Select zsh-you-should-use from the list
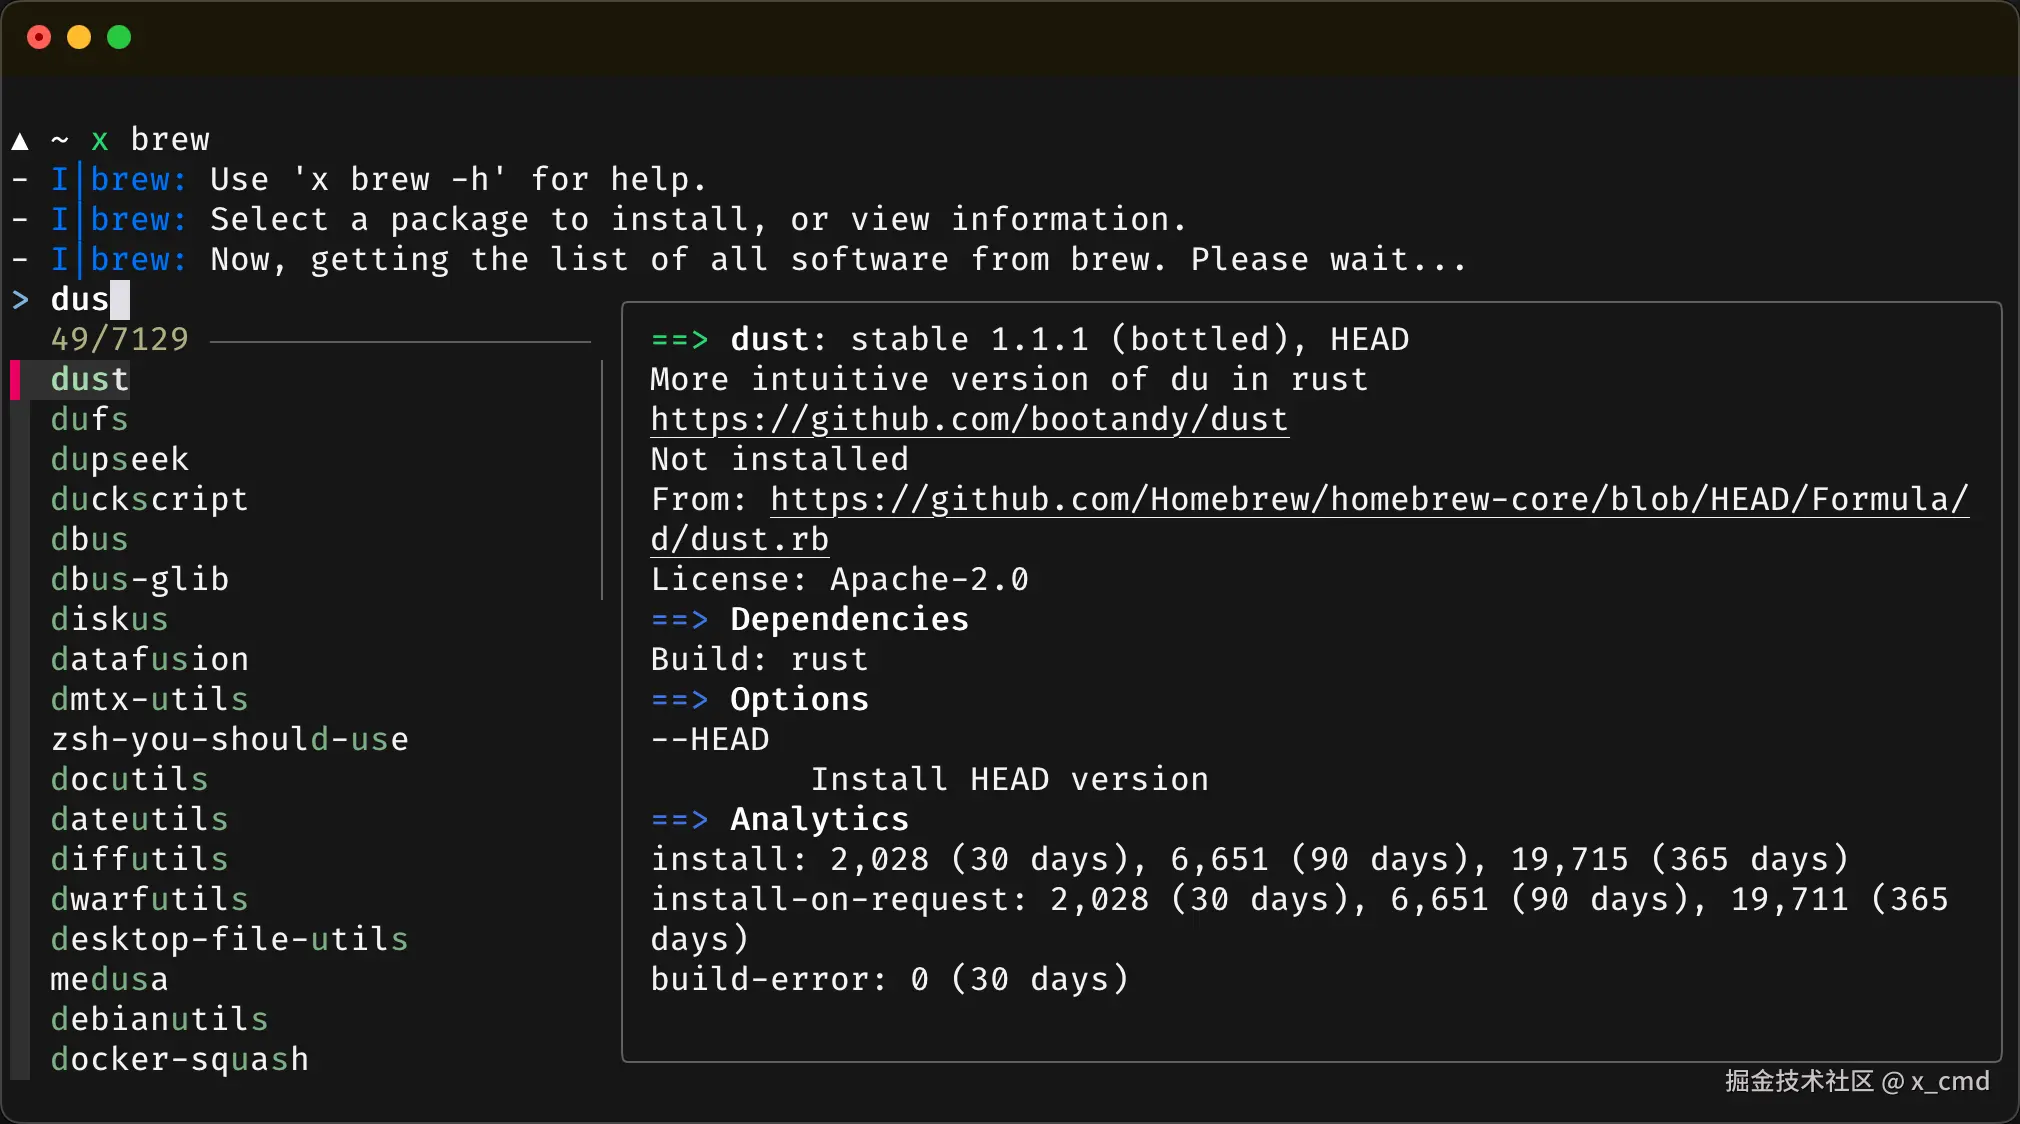This screenshot has width=2020, height=1124. (x=230, y=740)
